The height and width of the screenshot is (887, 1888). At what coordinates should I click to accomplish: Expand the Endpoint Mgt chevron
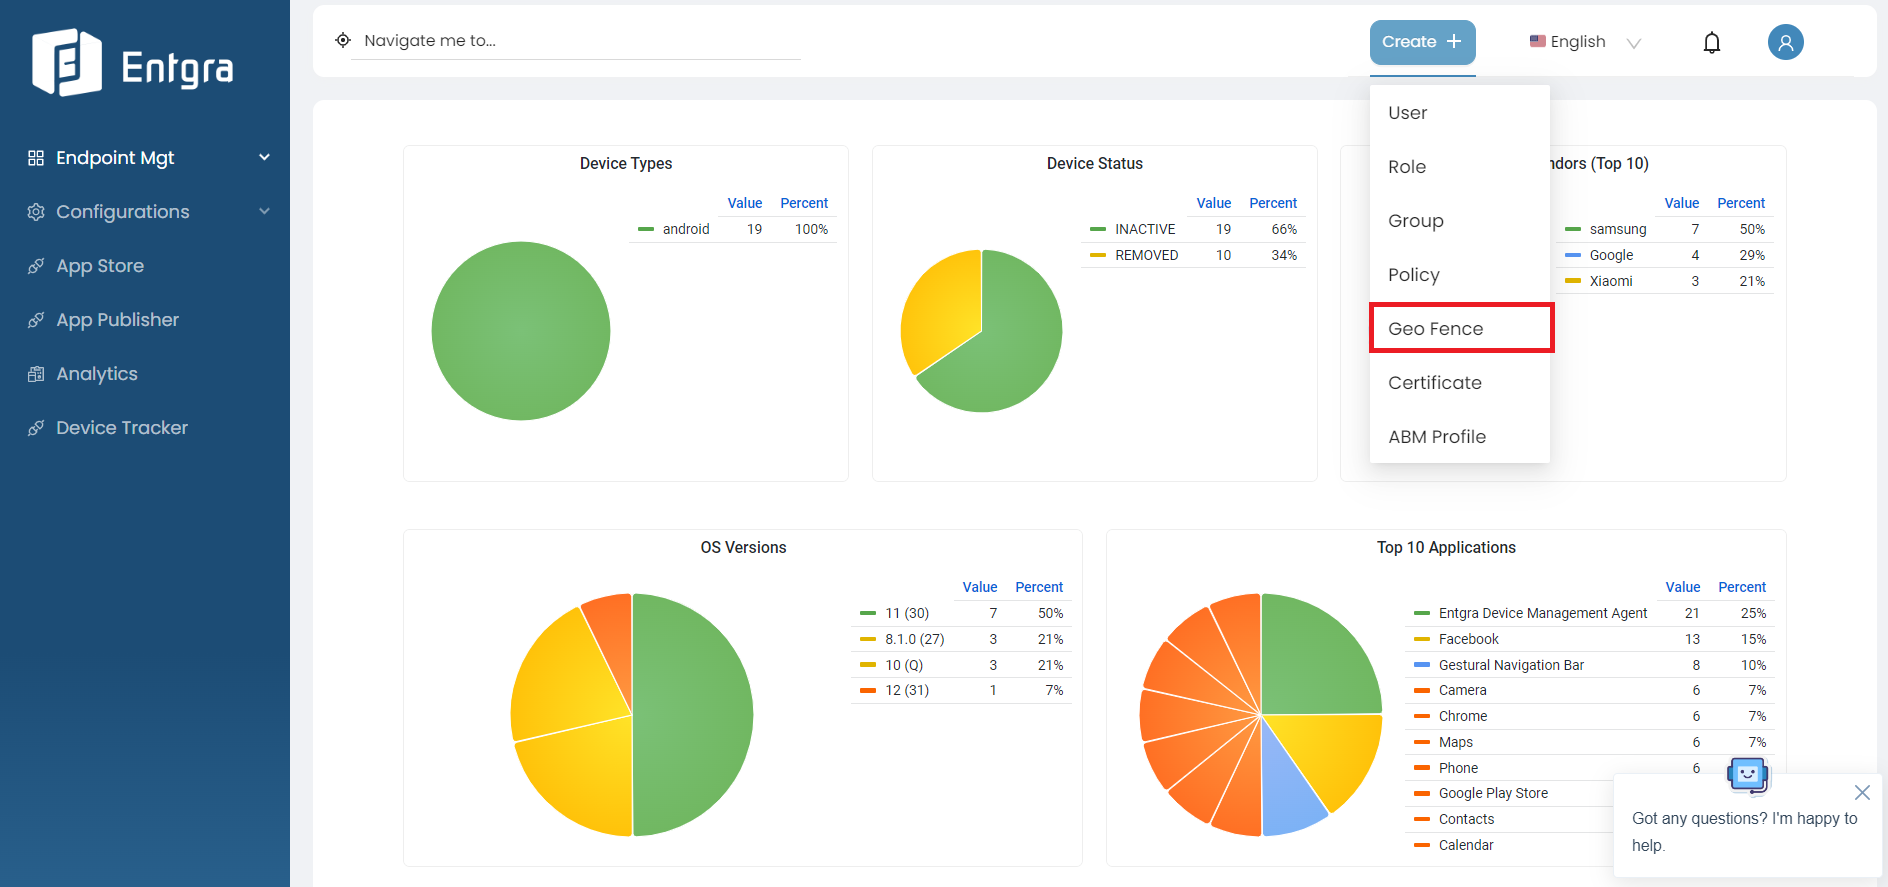pyautogui.click(x=264, y=158)
